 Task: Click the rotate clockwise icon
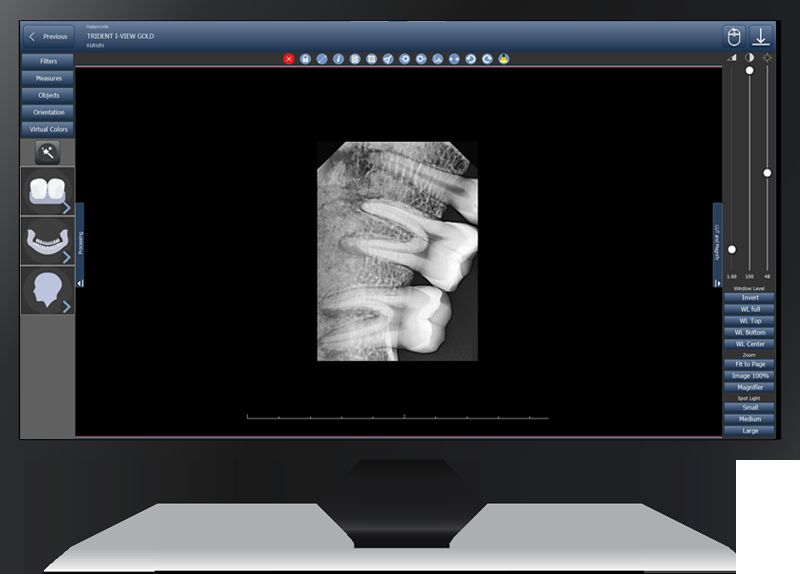(x=487, y=59)
